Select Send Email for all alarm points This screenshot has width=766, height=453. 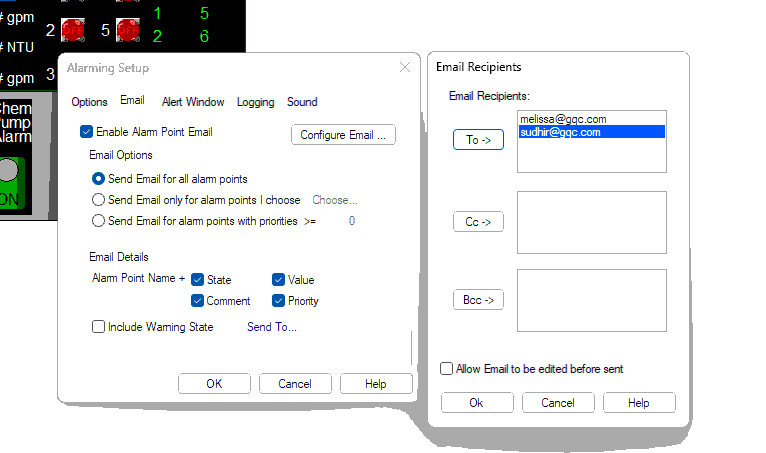(98, 179)
